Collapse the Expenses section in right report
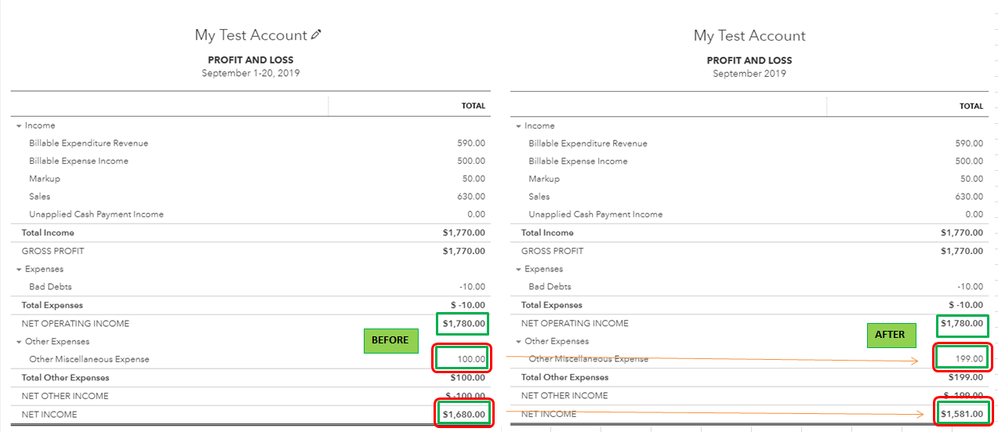 pyautogui.click(x=519, y=269)
